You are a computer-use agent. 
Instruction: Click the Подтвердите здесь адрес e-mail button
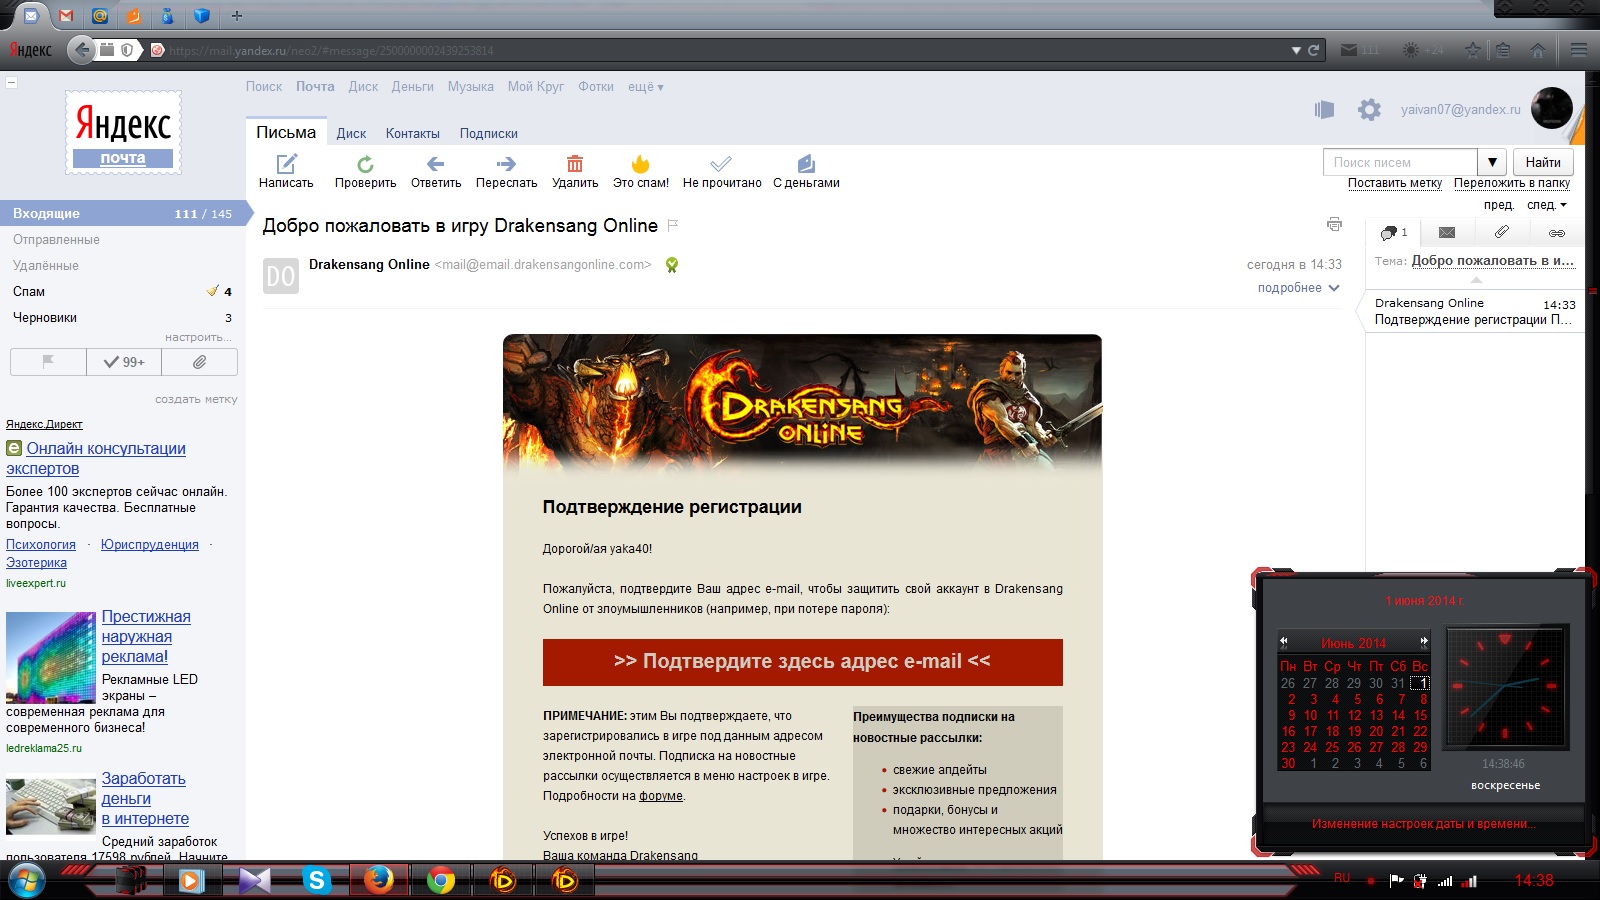coord(802,662)
